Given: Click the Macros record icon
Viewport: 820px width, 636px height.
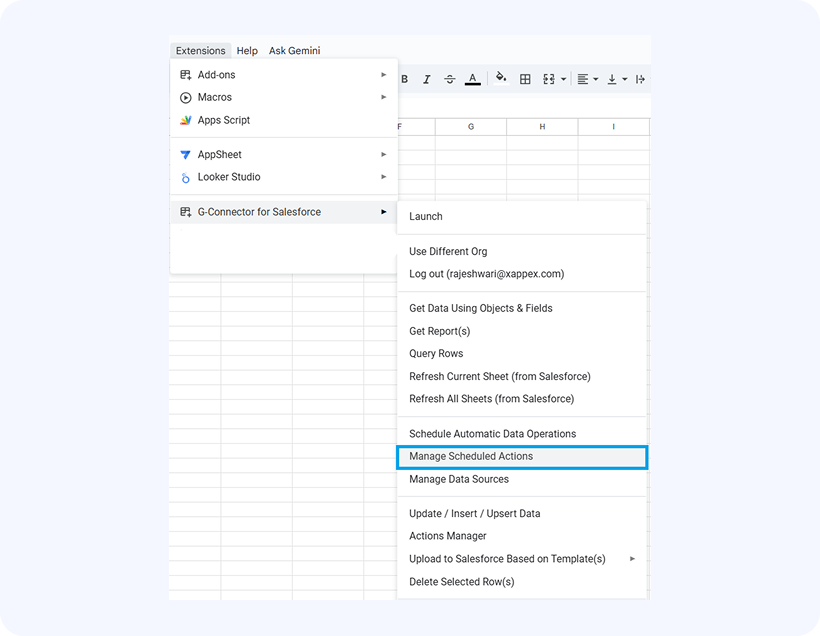Looking at the screenshot, I should click(x=185, y=97).
